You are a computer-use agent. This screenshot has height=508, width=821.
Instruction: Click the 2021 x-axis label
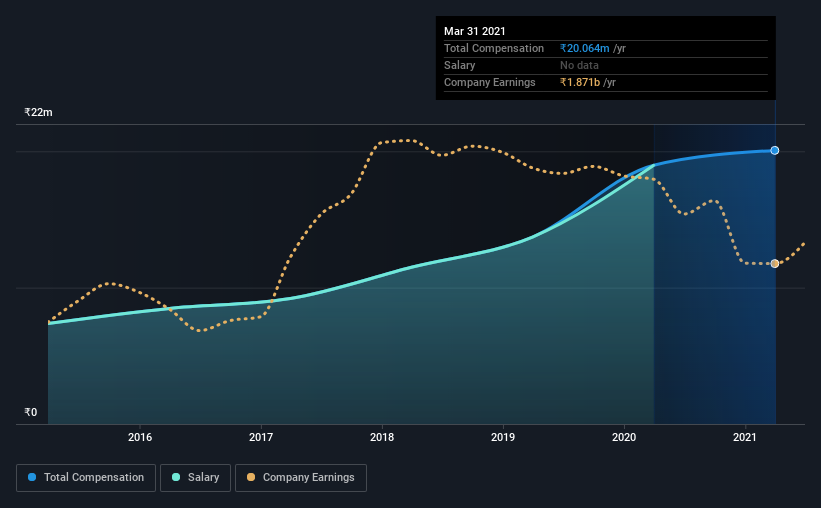click(x=745, y=437)
